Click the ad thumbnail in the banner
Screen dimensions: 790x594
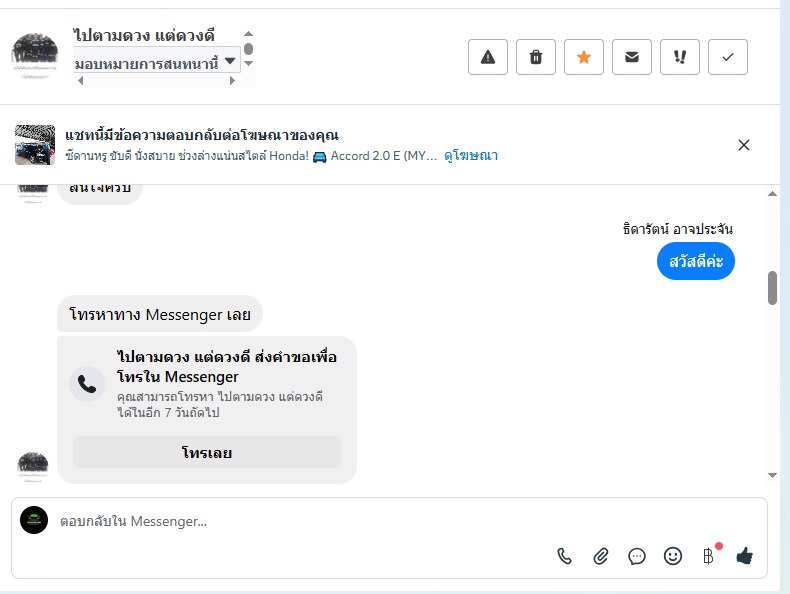tap(35, 145)
